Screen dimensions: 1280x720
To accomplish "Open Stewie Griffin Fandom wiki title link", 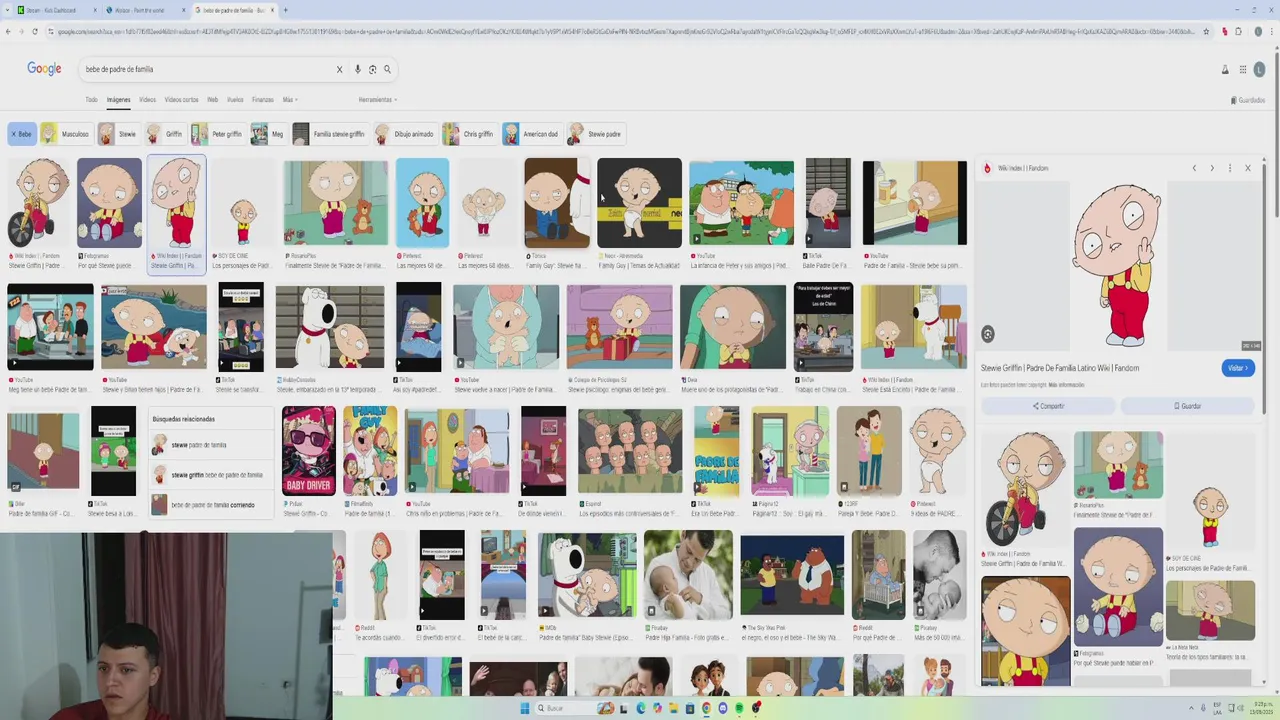I will 1060,368.
